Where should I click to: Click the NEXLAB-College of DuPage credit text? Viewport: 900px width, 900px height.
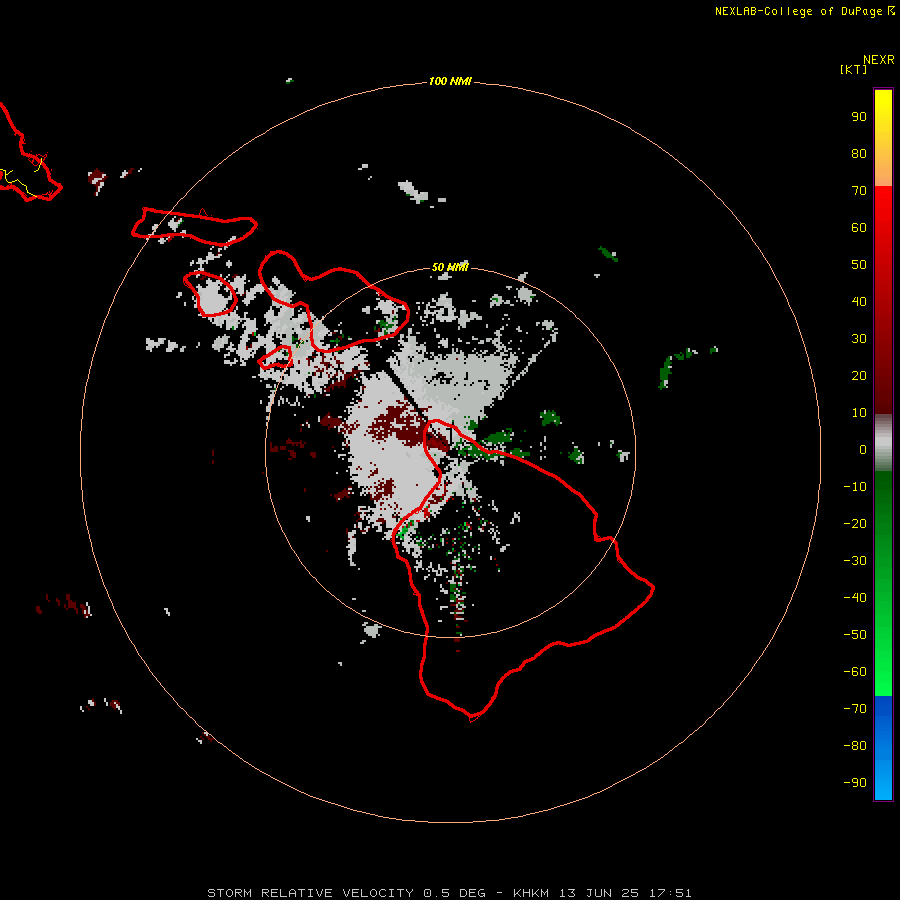pos(798,11)
